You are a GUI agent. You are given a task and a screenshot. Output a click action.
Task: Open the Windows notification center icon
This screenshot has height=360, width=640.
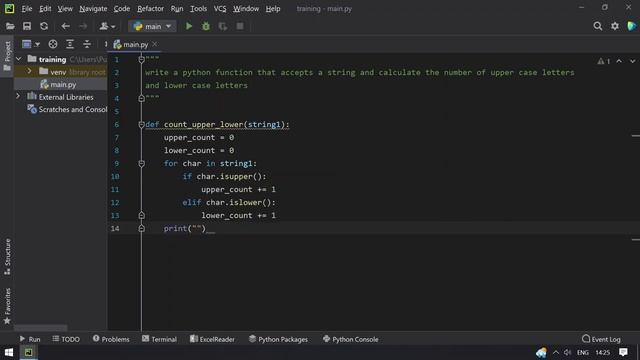pyautogui.click(x=623, y=352)
